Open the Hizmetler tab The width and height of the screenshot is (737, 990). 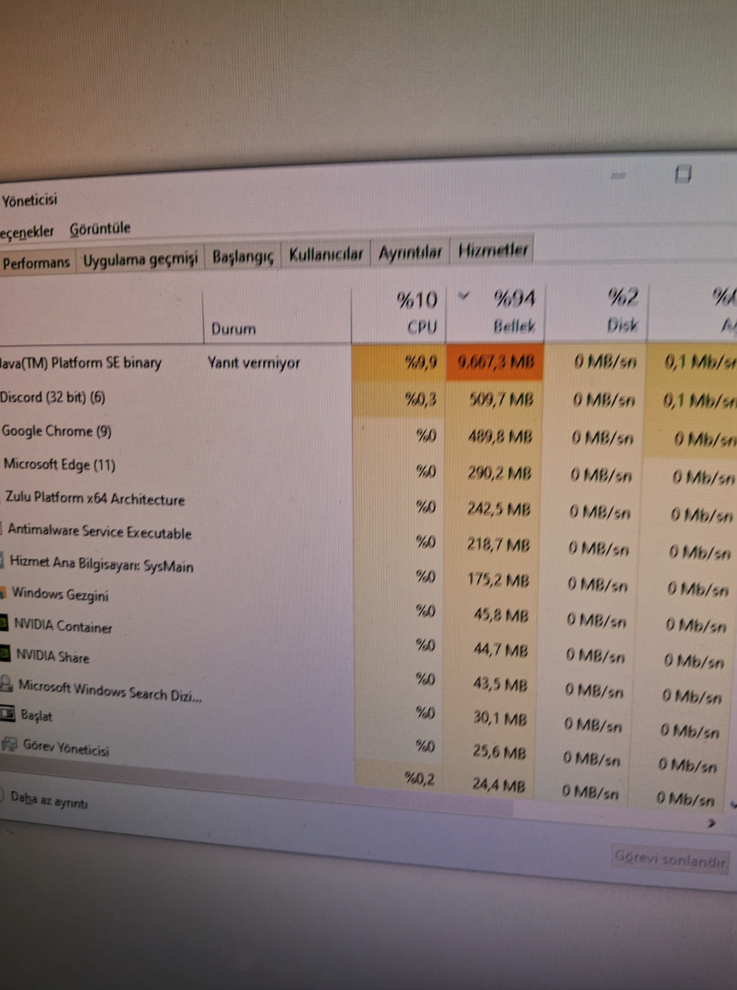point(493,250)
